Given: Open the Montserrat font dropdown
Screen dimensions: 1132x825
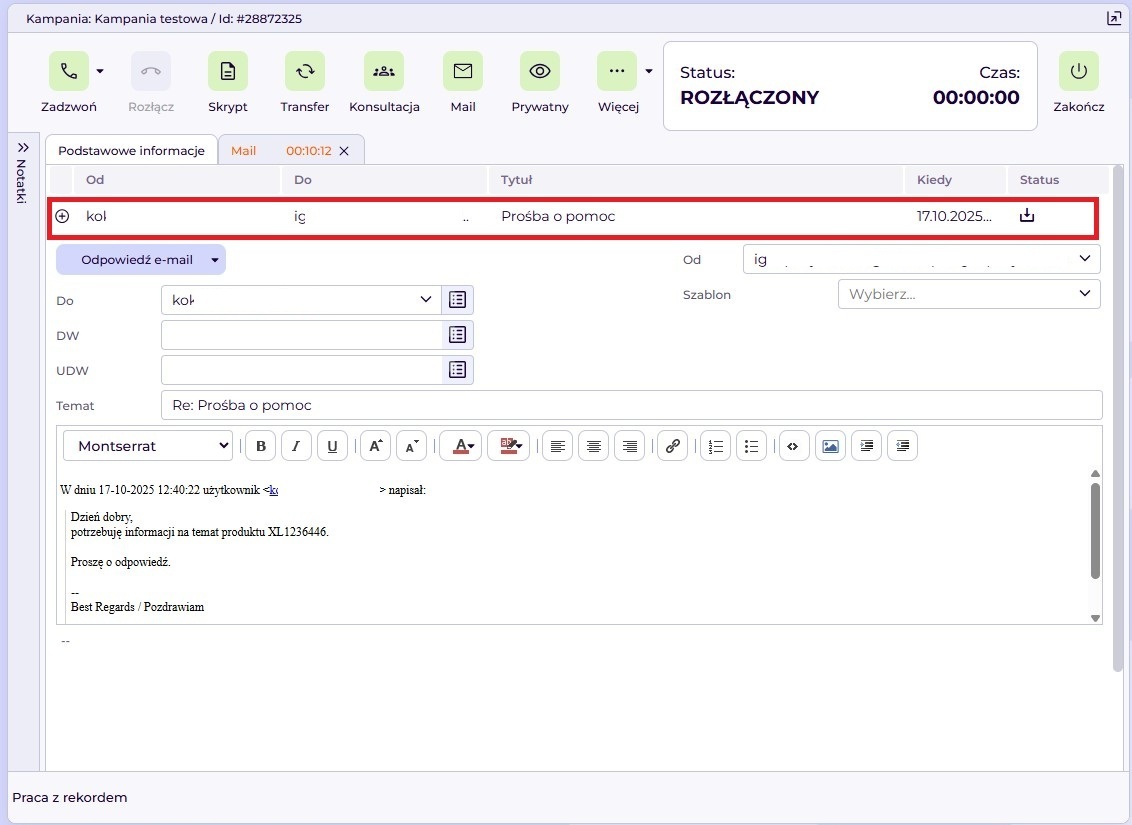Looking at the screenshot, I should point(148,446).
